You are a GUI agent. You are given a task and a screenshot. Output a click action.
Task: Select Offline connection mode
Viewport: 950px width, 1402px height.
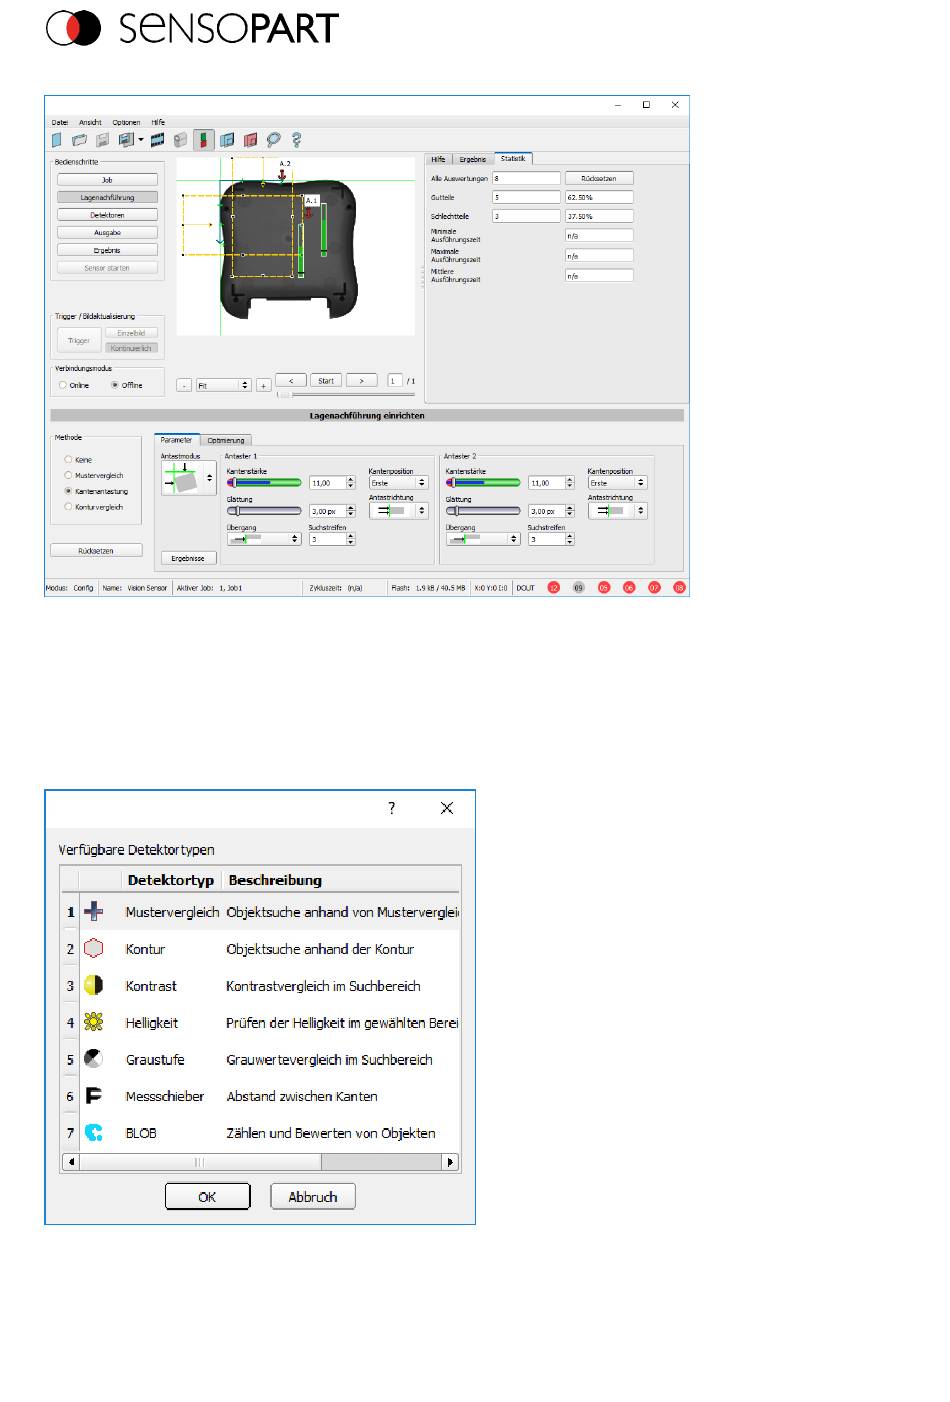point(115,385)
